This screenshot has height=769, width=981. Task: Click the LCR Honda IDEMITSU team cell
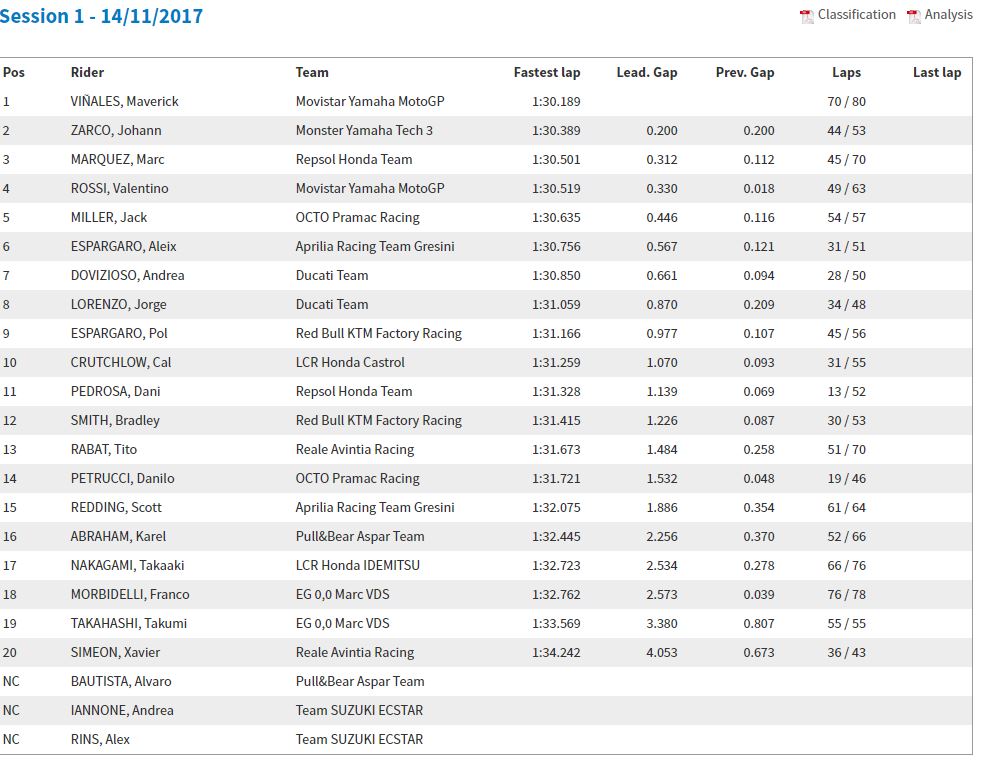click(358, 566)
